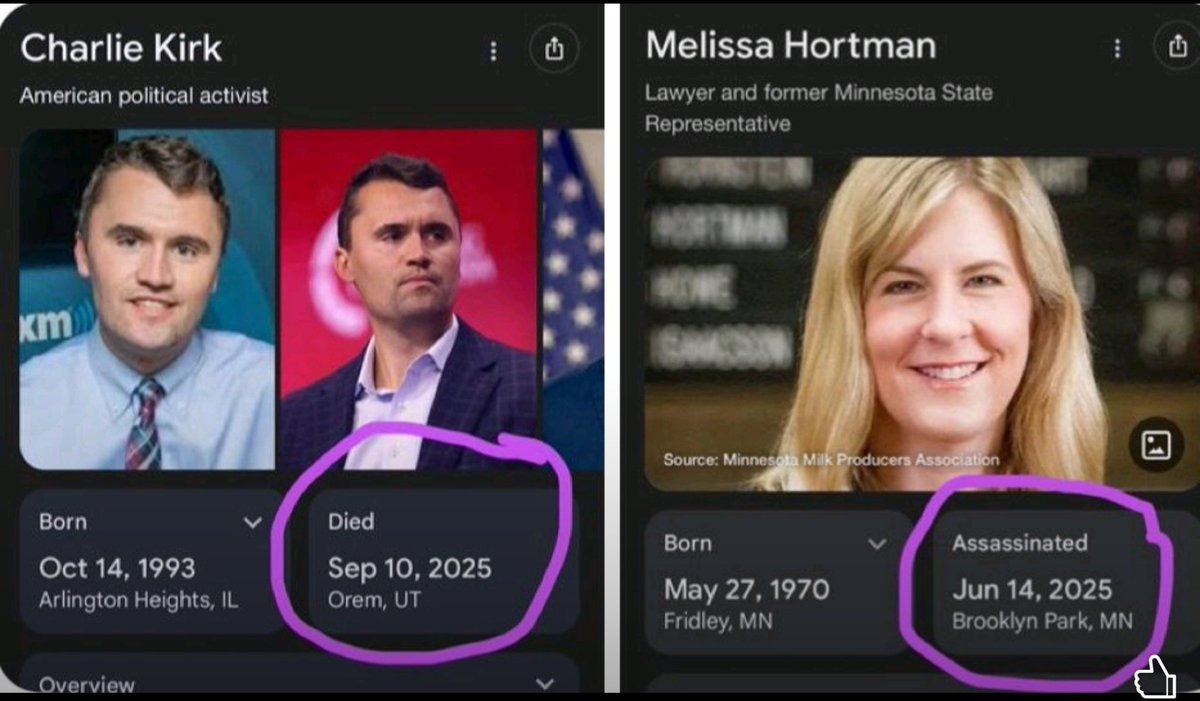Image resolution: width=1200 pixels, height=701 pixels.
Task: Open partially visible flag photo
Action: pos(573,299)
